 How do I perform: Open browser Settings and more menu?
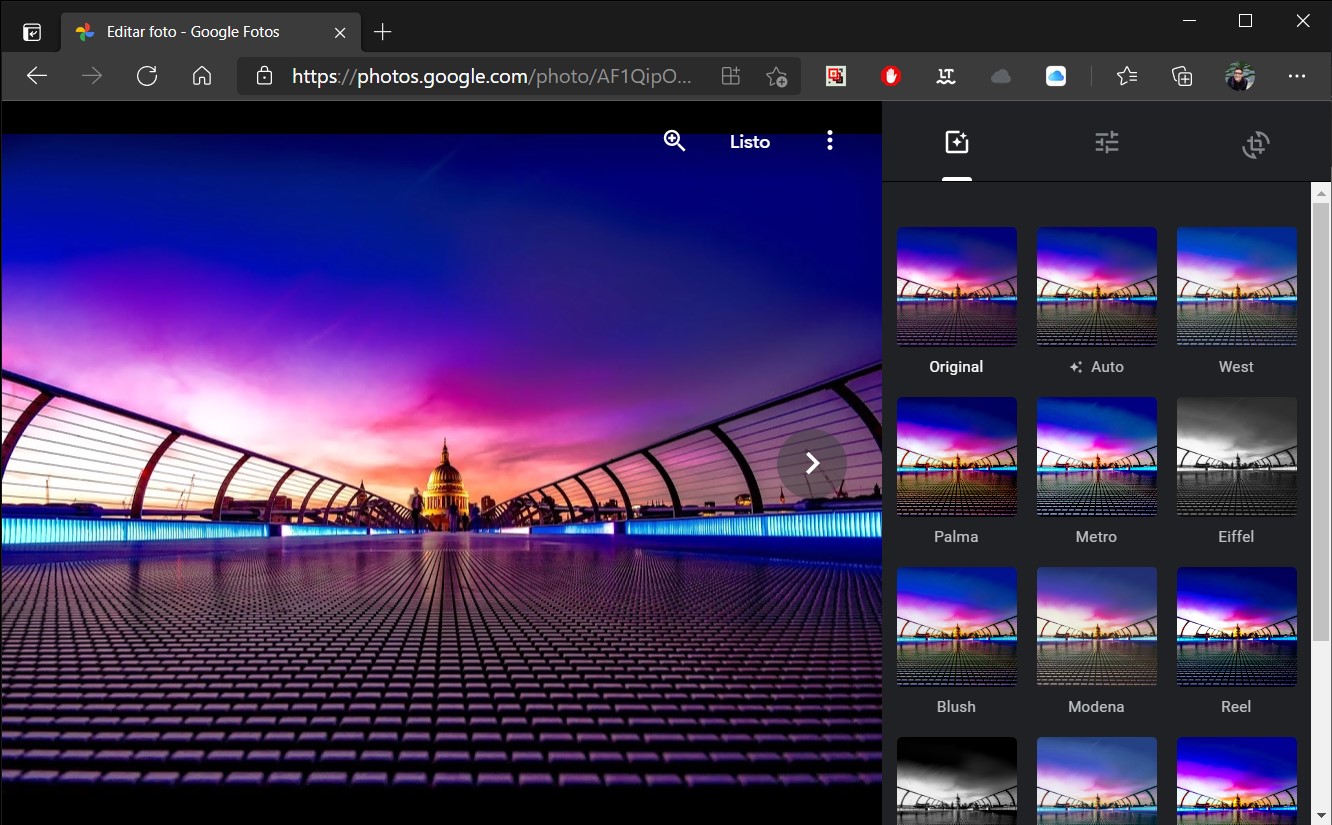click(1297, 76)
